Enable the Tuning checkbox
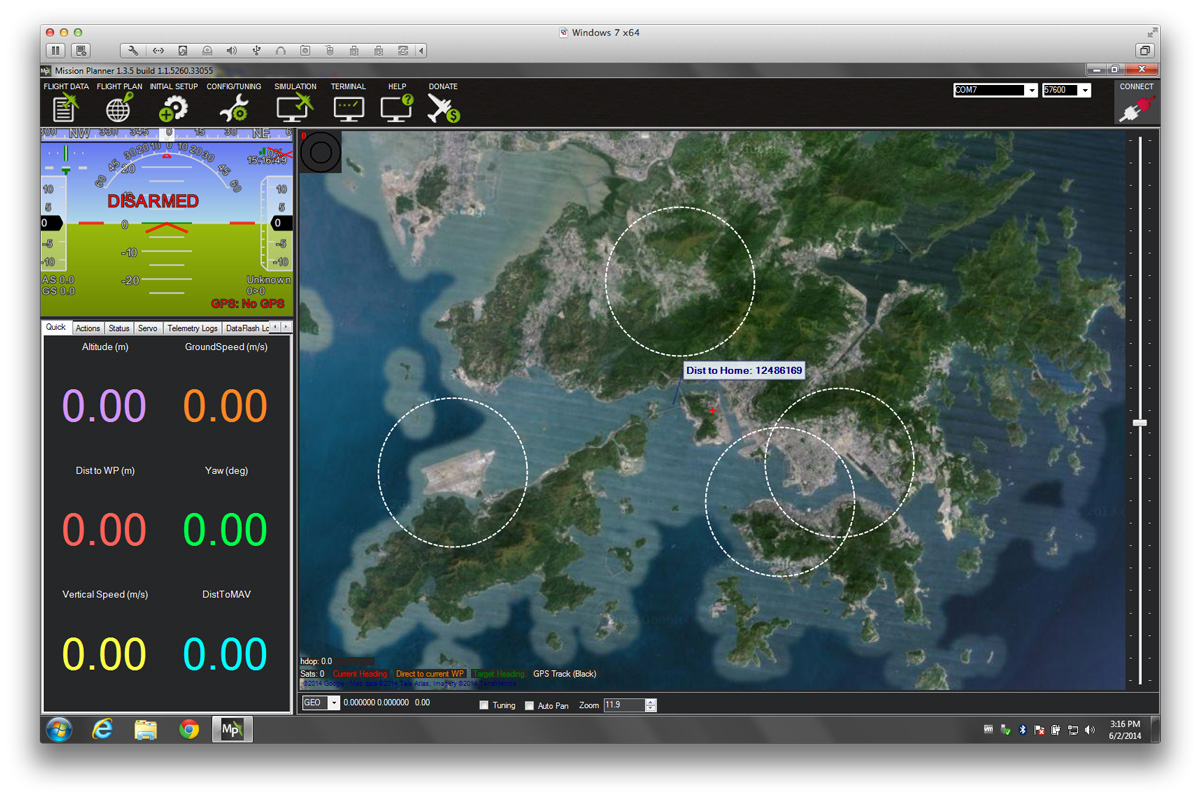The image size is (1200, 798). click(484, 705)
